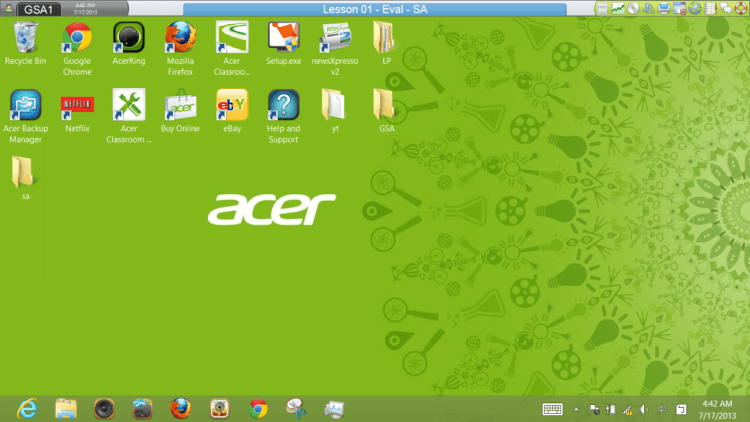Click the Lesson 01 - Eval - SA title bar
The image size is (750, 422).
(x=375, y=9)
